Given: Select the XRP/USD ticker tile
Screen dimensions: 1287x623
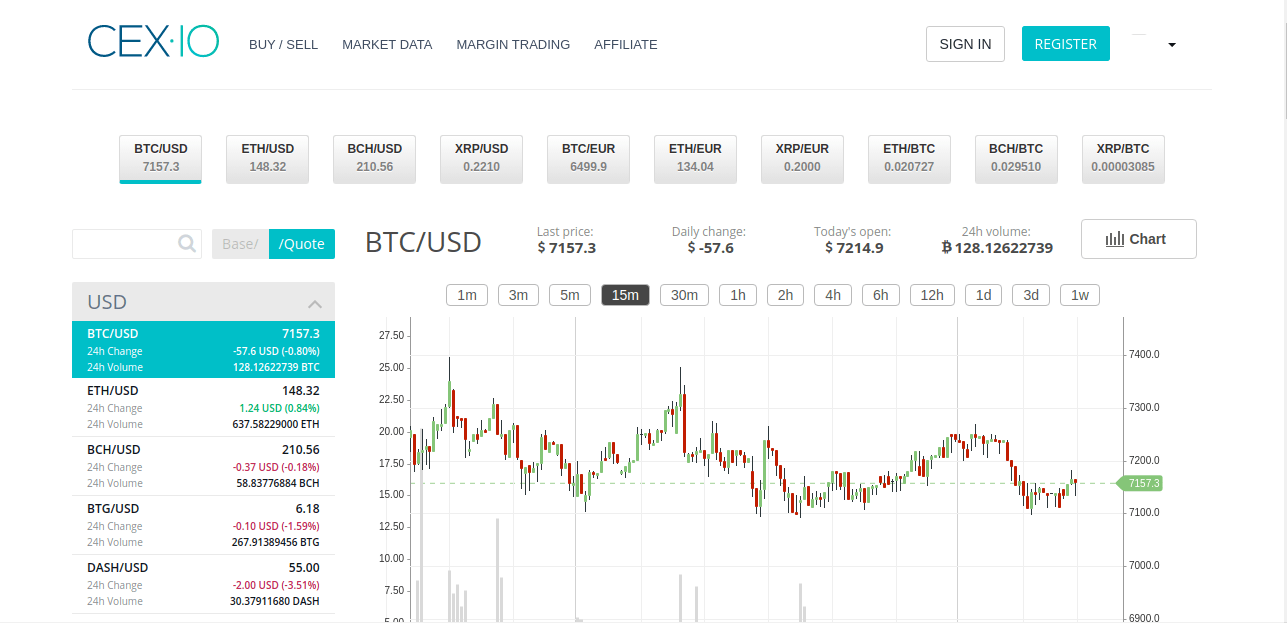Looking at the screenshot, I should (481, 158).
